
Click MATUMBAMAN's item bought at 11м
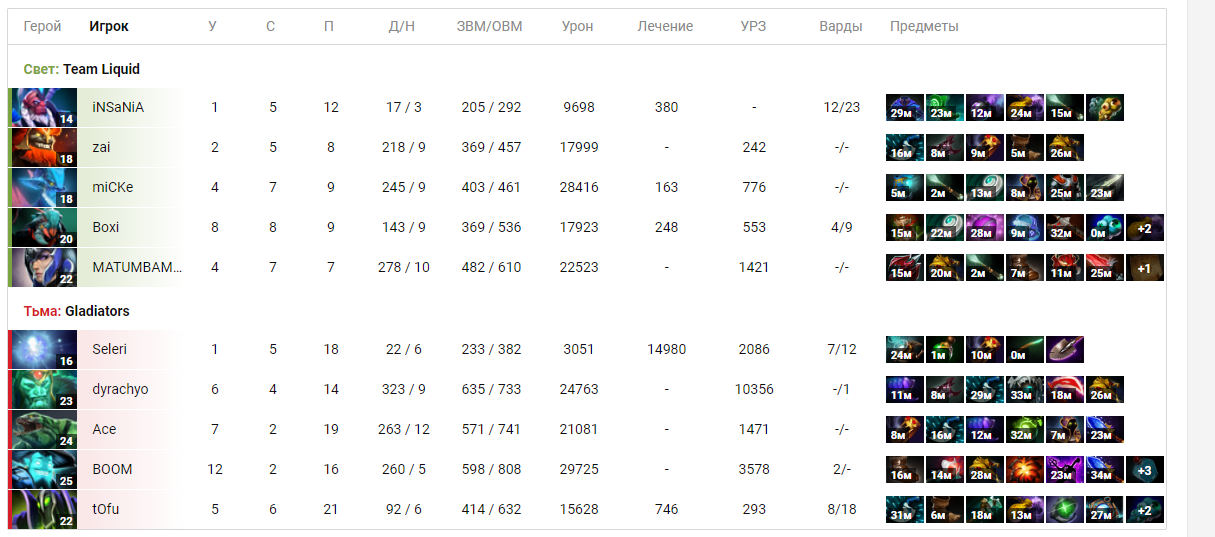click(1065, 268)
